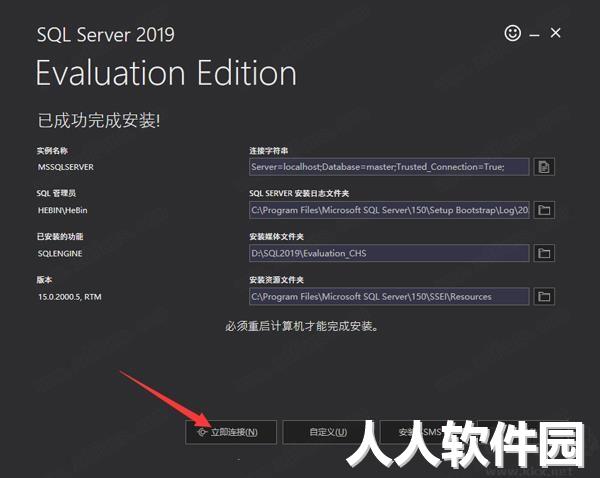The width and height of the screenshot is (600, 478).
Task: Close the SQL Server installer window
Action: (555, 33)
